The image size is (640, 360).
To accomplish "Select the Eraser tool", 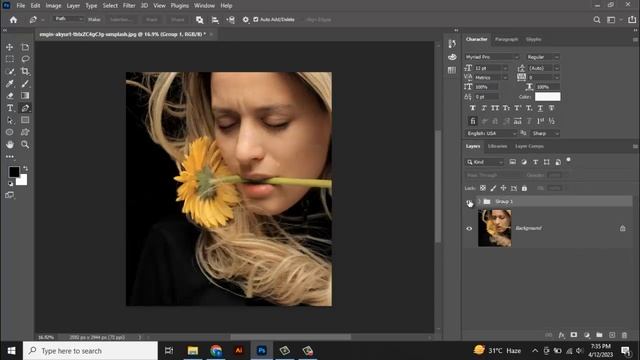I will point(9,96).
